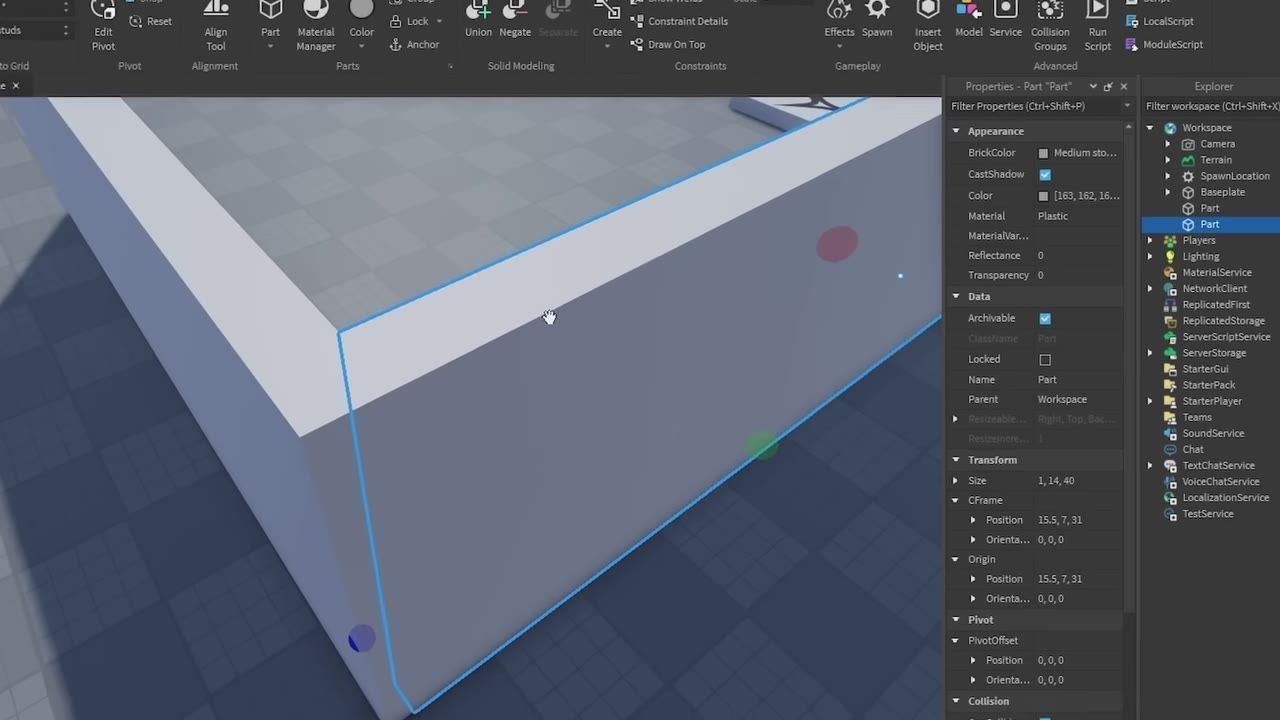The image size is (1280, 720).
Task: Select the Align Tool icon
Action: click(216, 26)
